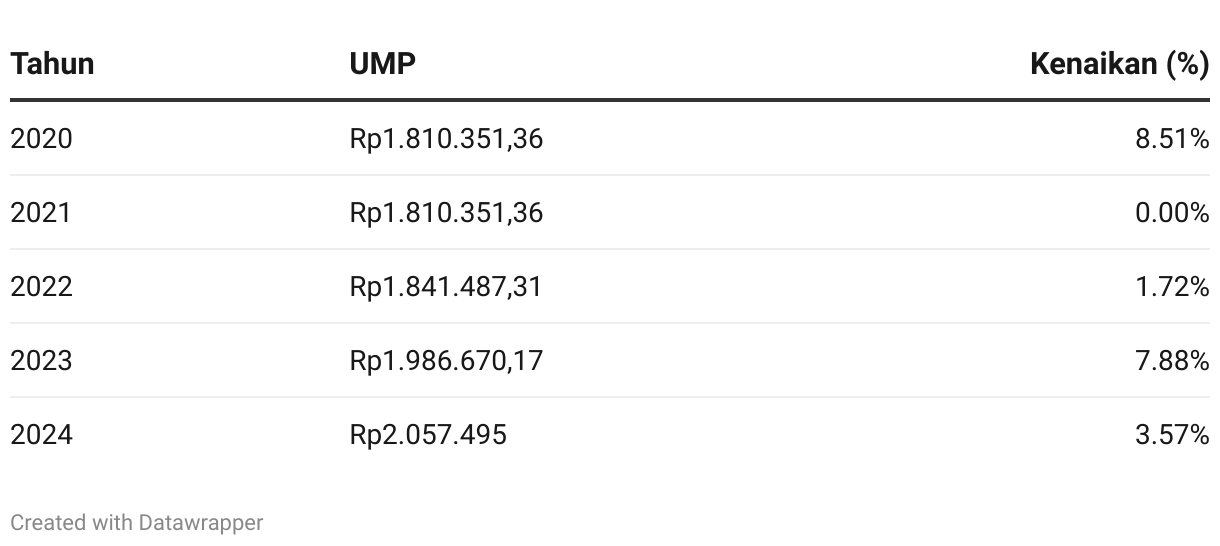Click the 7.88% increase value
Screen dimensions: 1220x546
pyautogui.click(x=1172, y=360)
